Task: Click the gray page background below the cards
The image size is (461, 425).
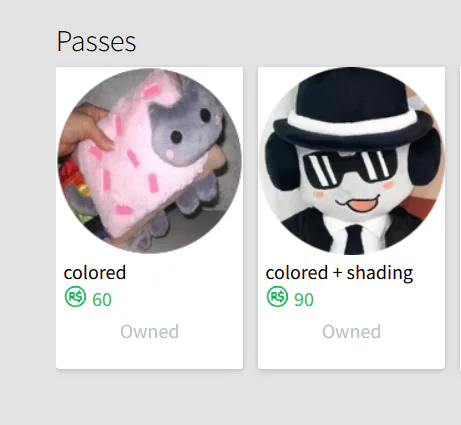Action: (230, 398)
